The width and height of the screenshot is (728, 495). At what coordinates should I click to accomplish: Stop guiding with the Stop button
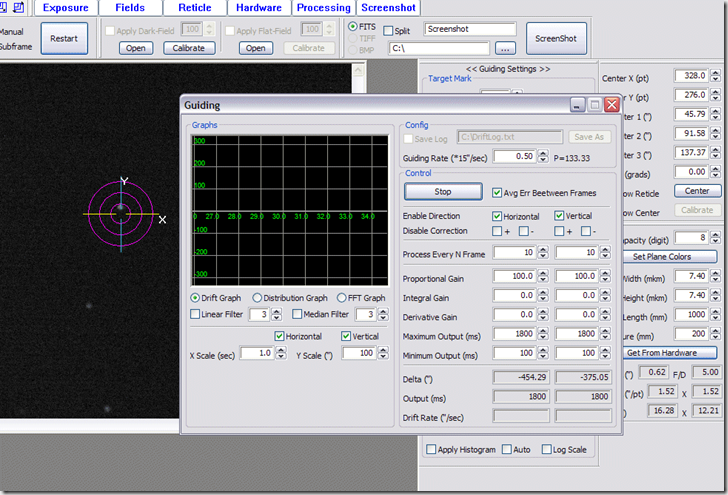[x=443, y=191]
